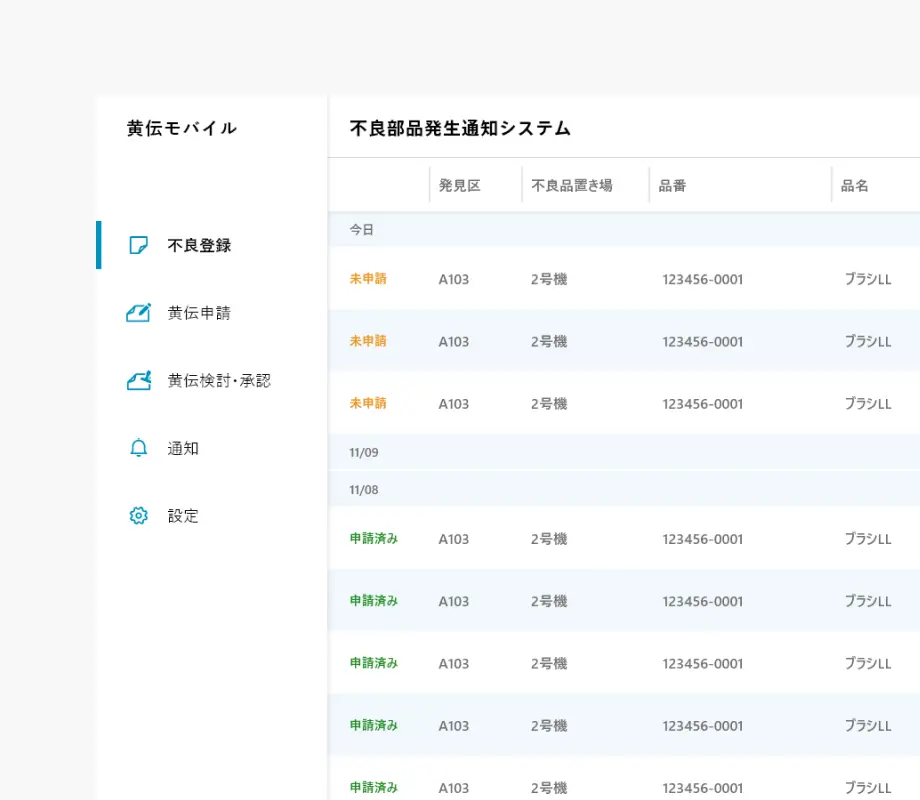Collapse the 今日 date group header
Screen dimensions: 920x800
click(x=361, y=230)
